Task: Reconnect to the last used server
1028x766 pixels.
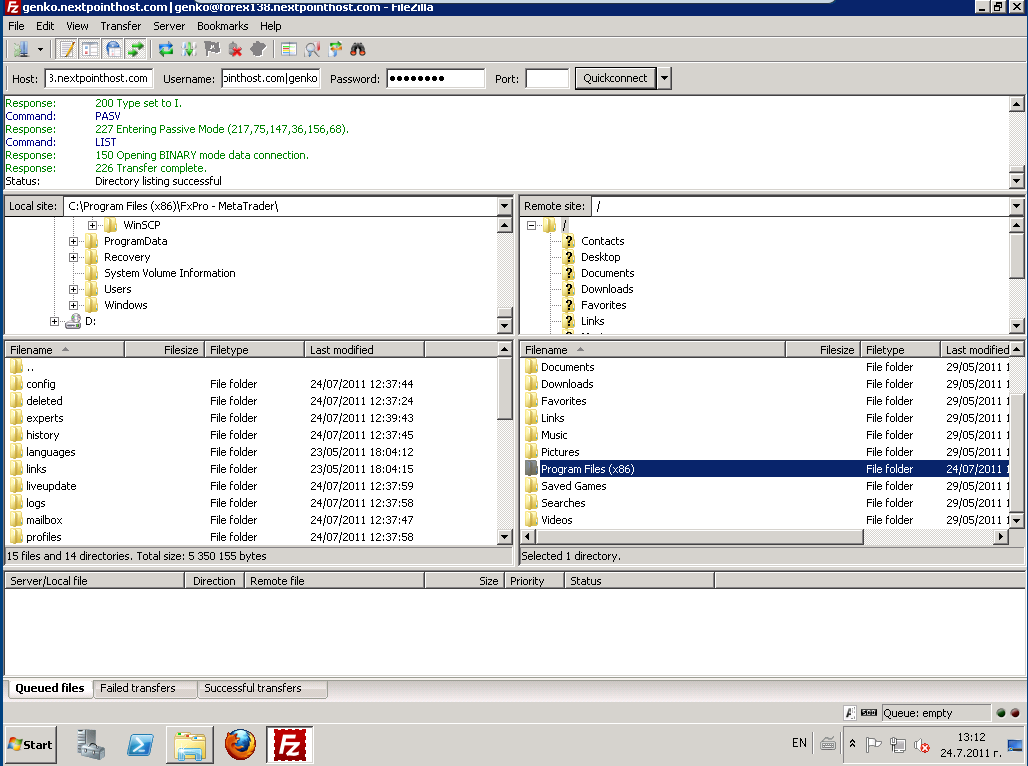Action: click(258, 49)
